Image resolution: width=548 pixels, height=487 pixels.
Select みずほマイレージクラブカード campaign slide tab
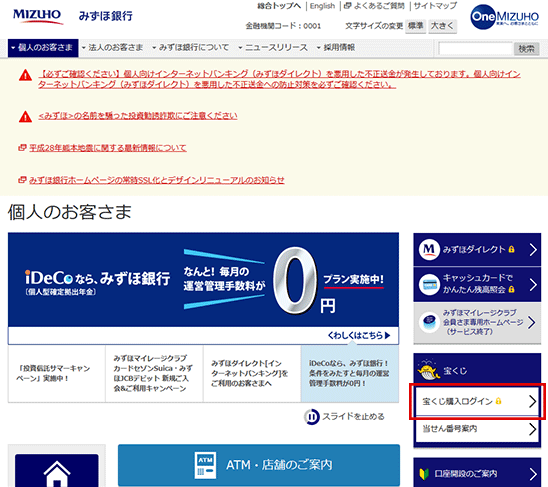coord(154,373)
